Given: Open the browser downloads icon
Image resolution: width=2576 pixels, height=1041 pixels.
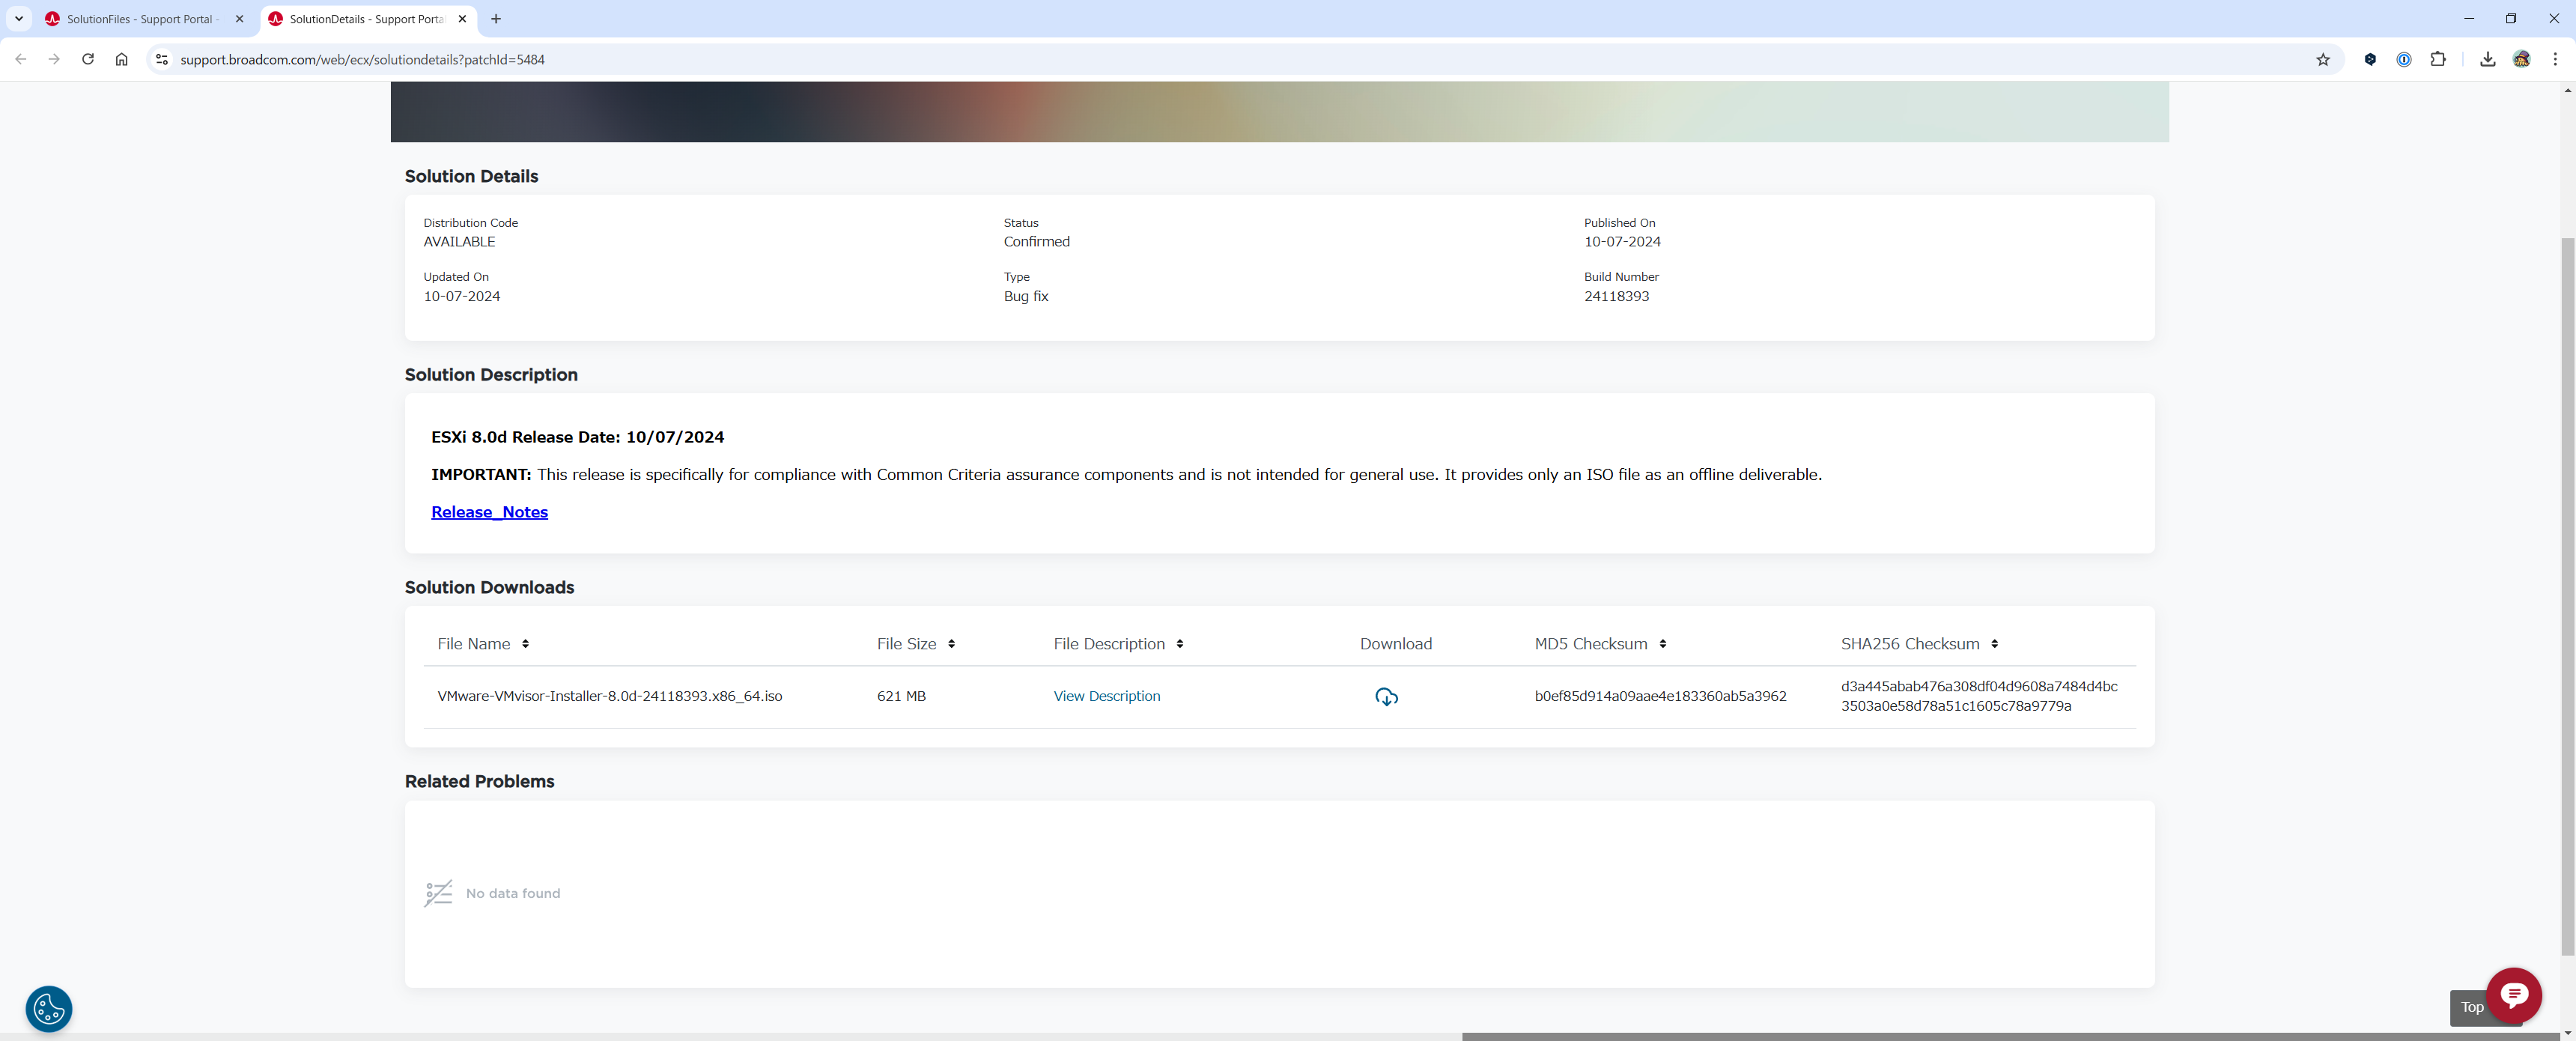Looking at the screenshot, I should click(2487, 60).
